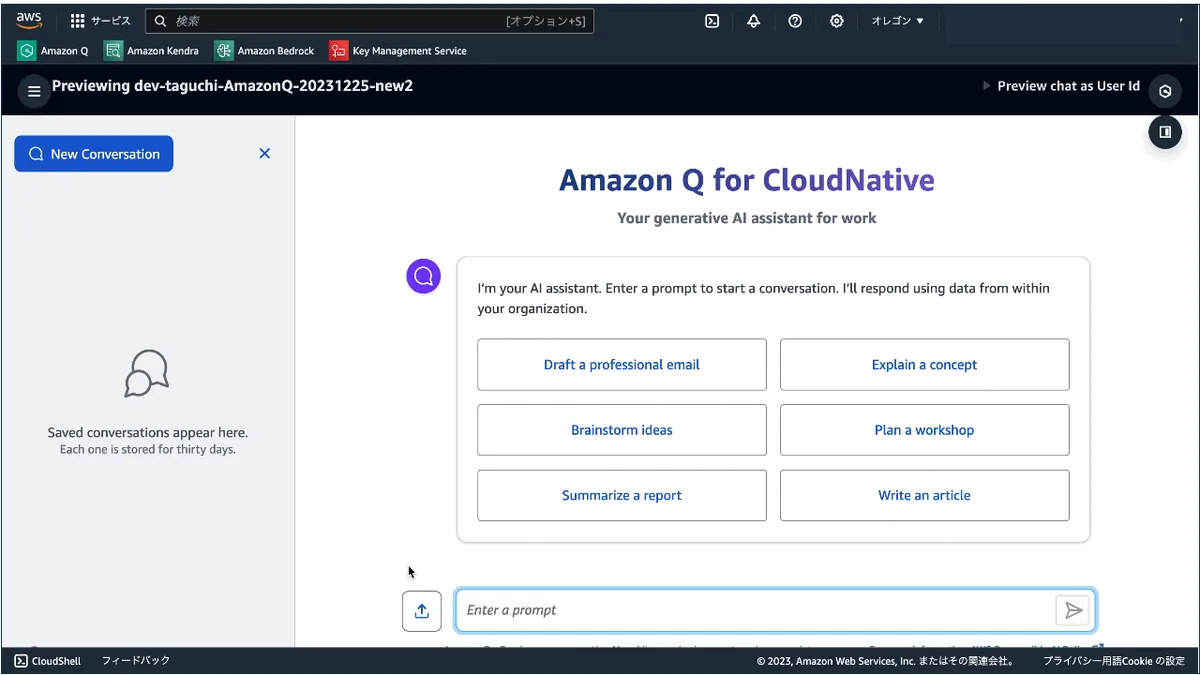Start a New Conversation
The width and height of the screenshot is (1200, 675).
click(x=94, y=154)
